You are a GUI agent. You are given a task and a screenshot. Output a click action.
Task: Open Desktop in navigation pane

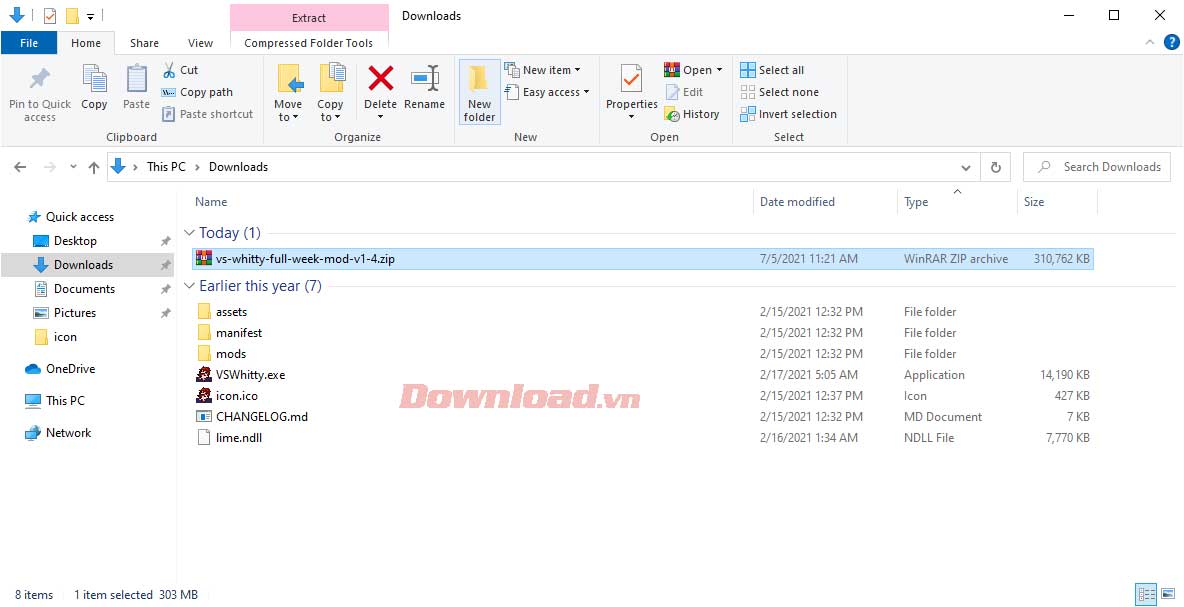[x=75, y=241]
